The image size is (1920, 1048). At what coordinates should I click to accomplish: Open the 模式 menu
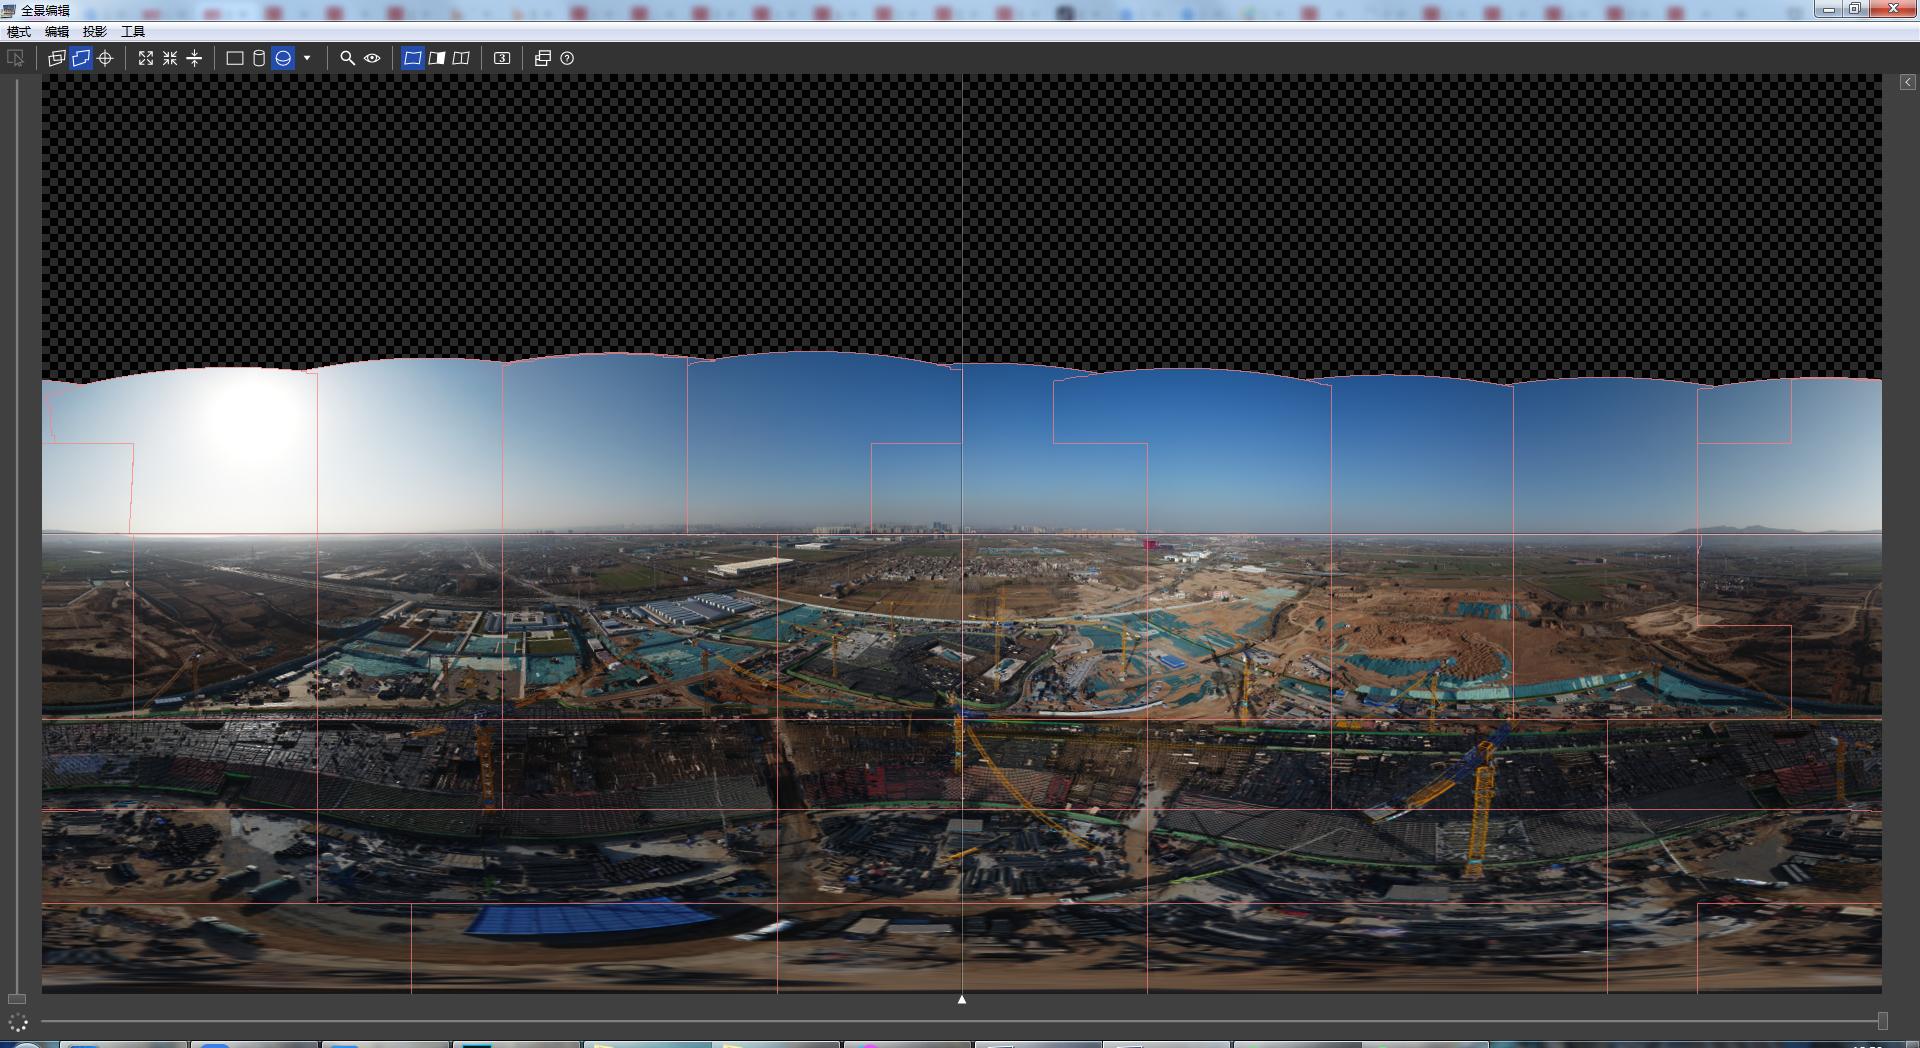(19, 32)
